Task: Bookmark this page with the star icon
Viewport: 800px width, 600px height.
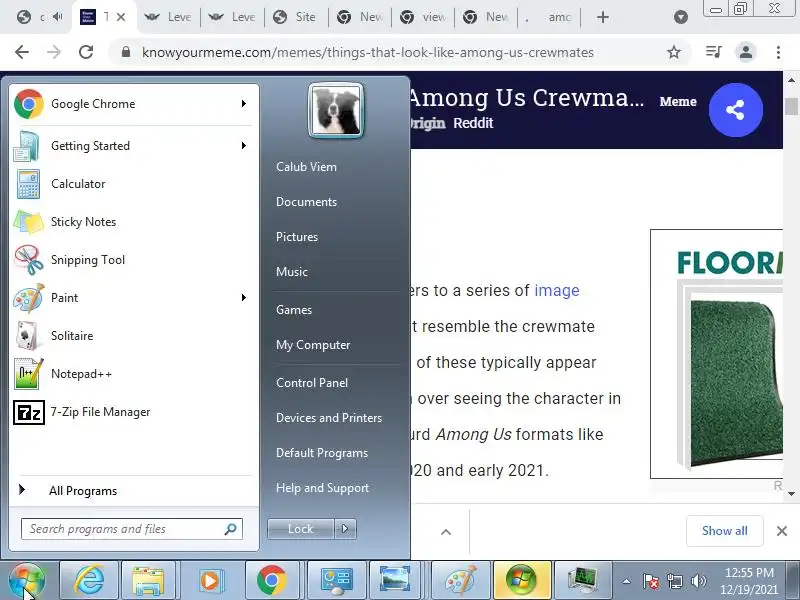Action: pyautogui.click(x=674, y=52)
